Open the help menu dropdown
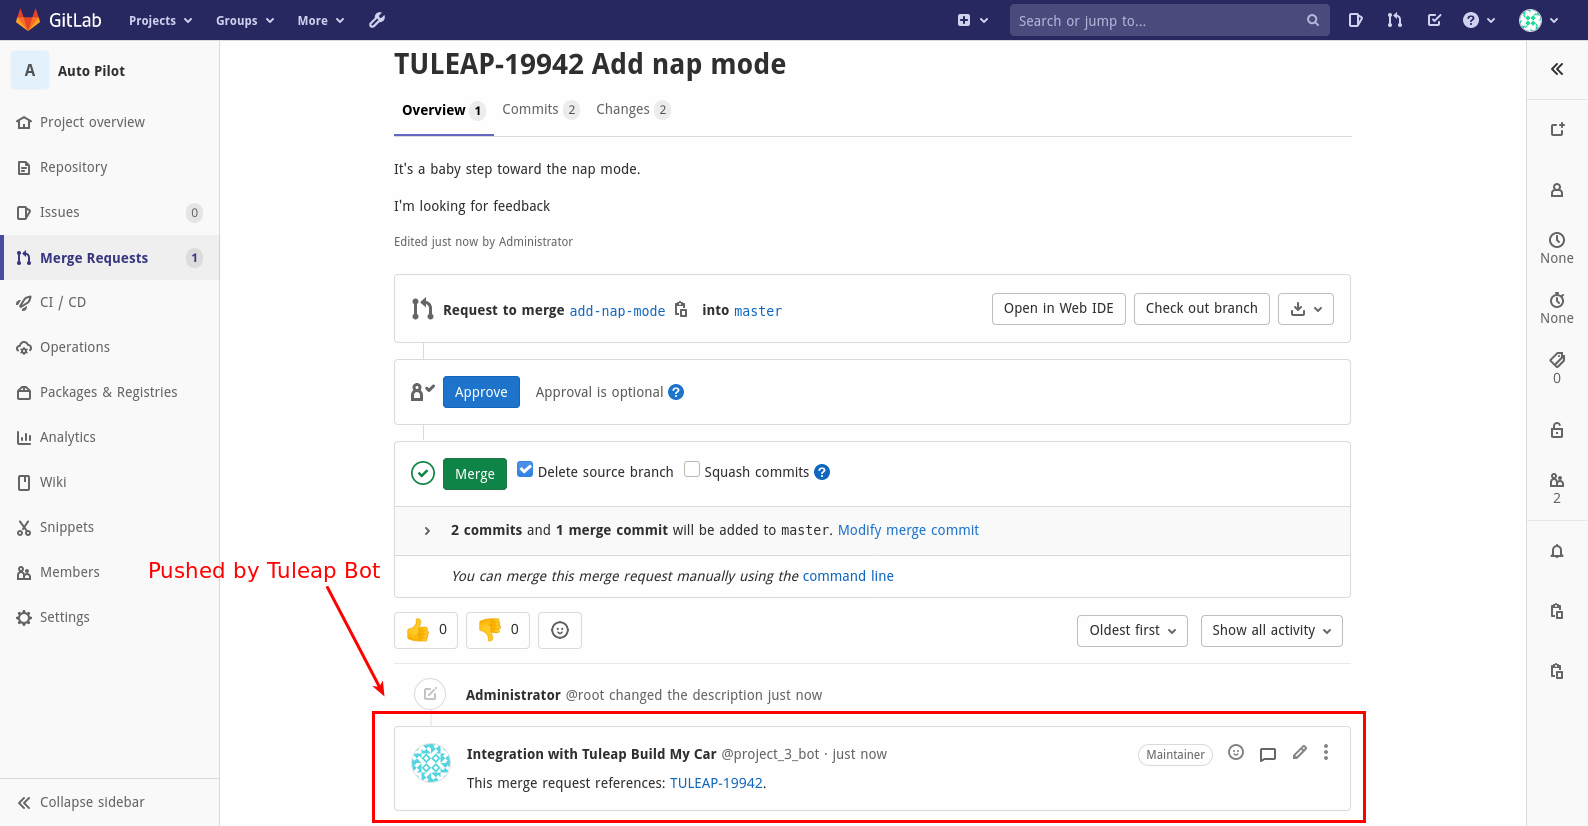 point(1479,20)
